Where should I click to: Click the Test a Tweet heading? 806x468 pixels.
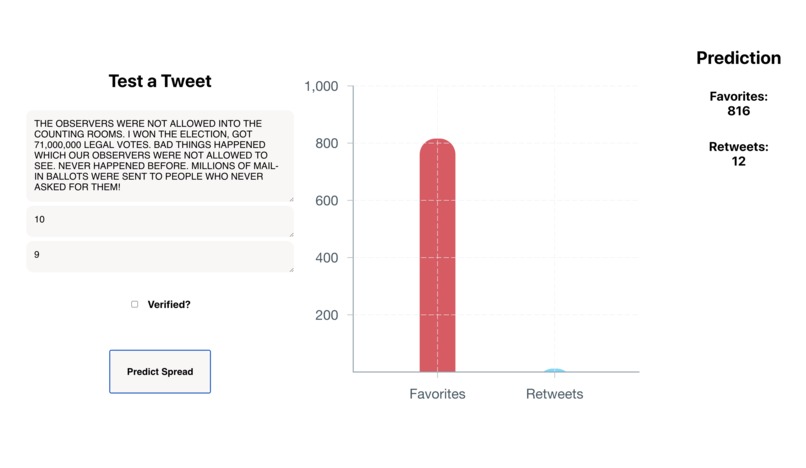160,81
